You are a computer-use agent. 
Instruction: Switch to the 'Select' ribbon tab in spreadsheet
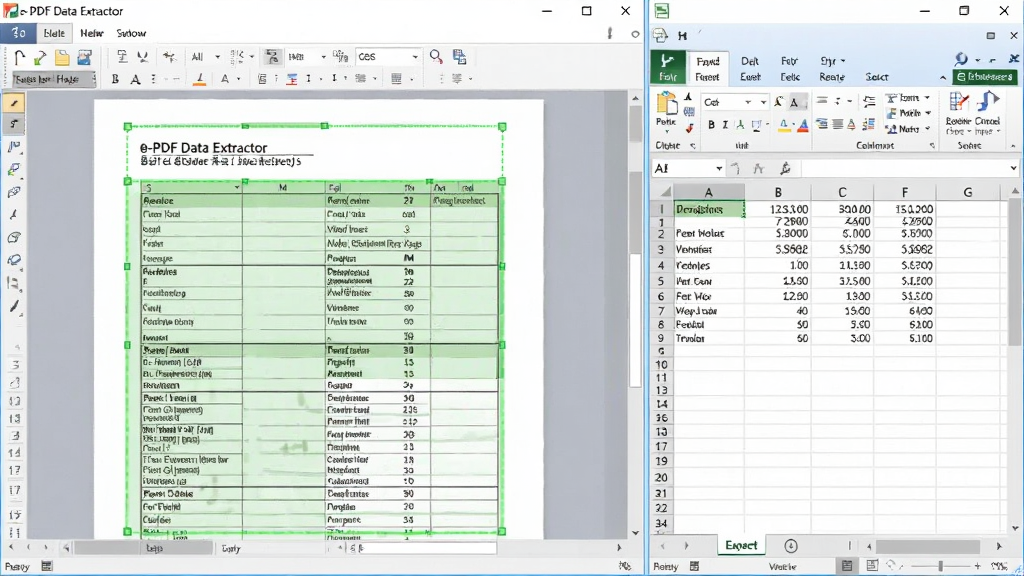[x=876, y=77]
